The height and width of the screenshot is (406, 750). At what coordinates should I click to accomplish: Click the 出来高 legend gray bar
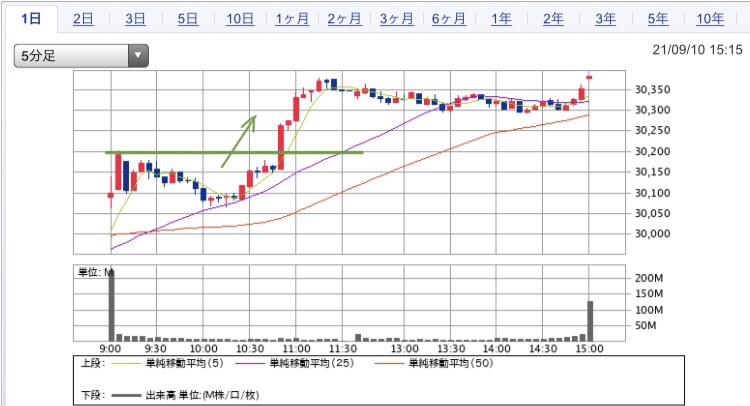pos(126,395)
